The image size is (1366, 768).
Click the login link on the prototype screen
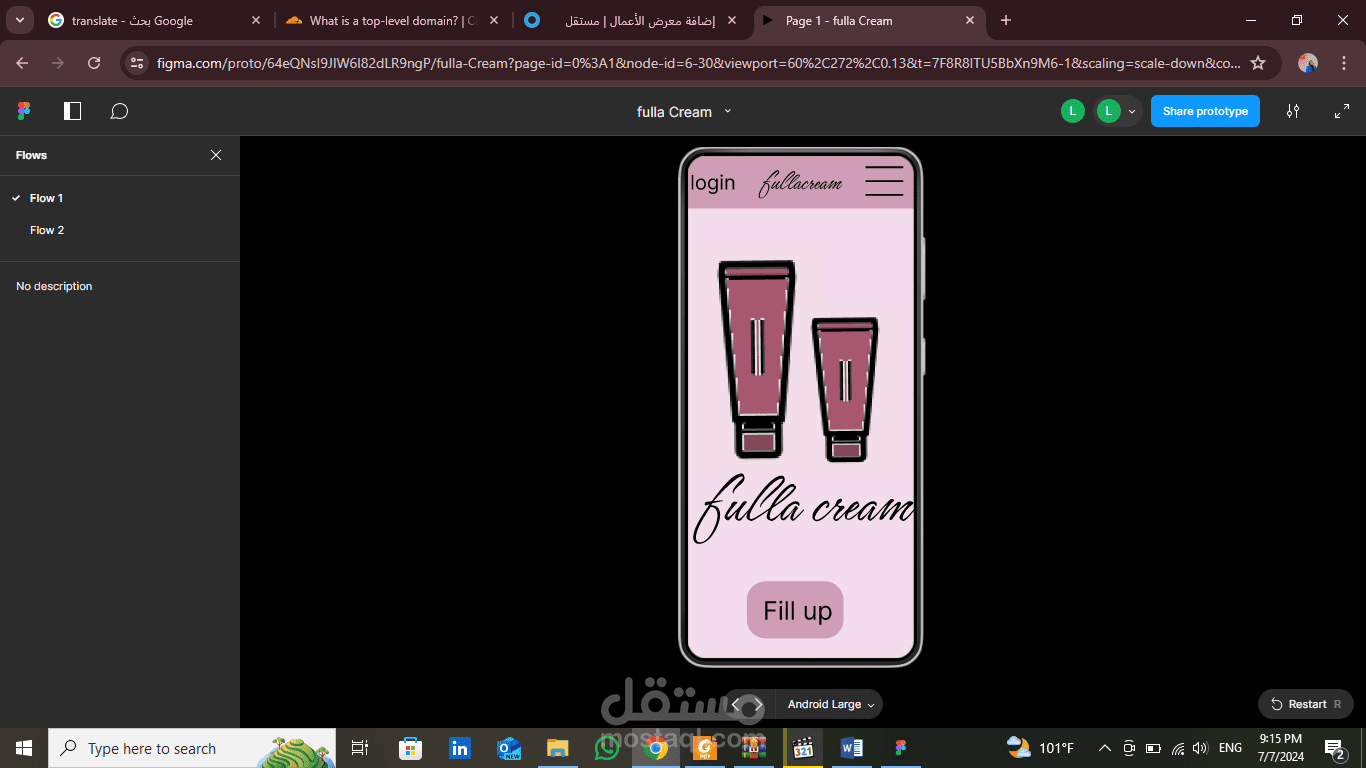(712, 182)
